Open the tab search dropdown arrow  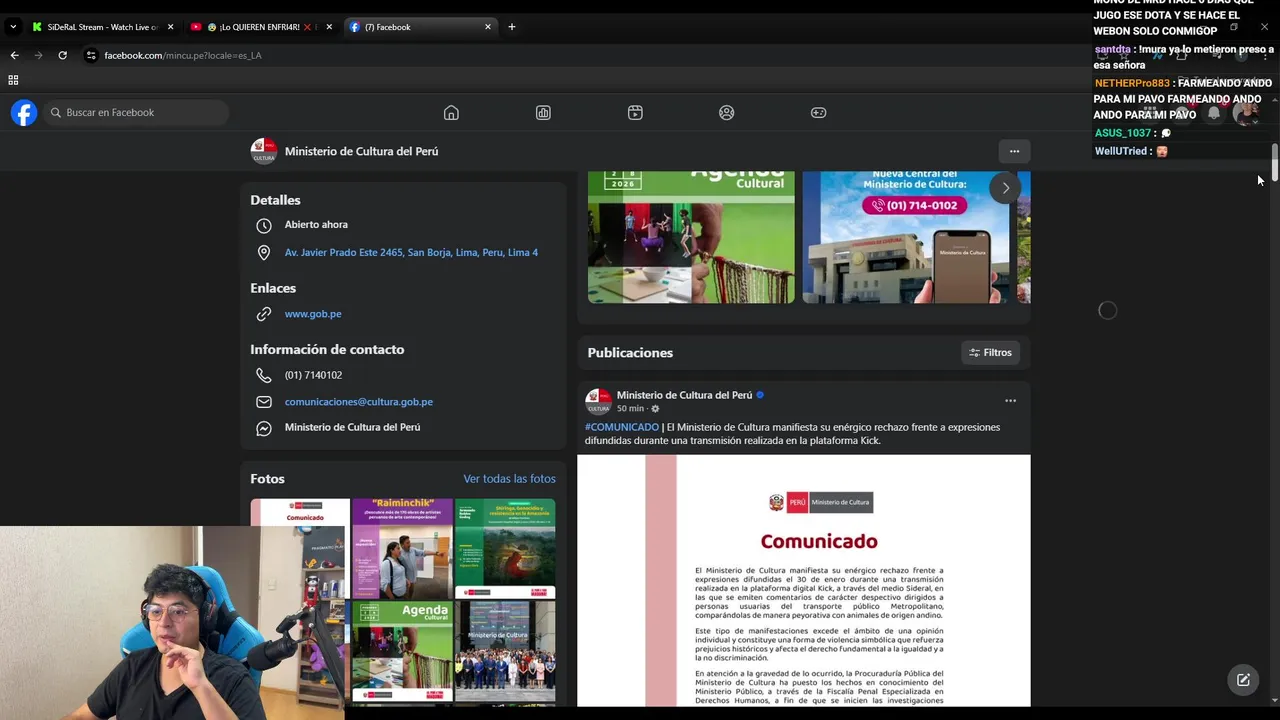point(13,27)
